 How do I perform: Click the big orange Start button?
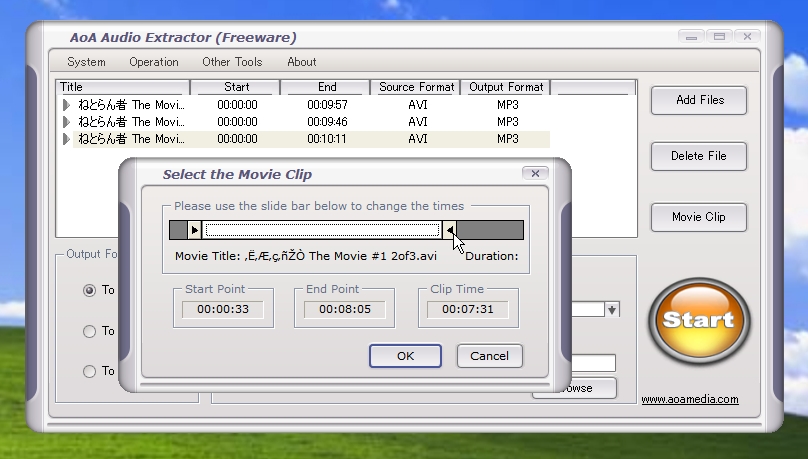[x=699, y=320]
